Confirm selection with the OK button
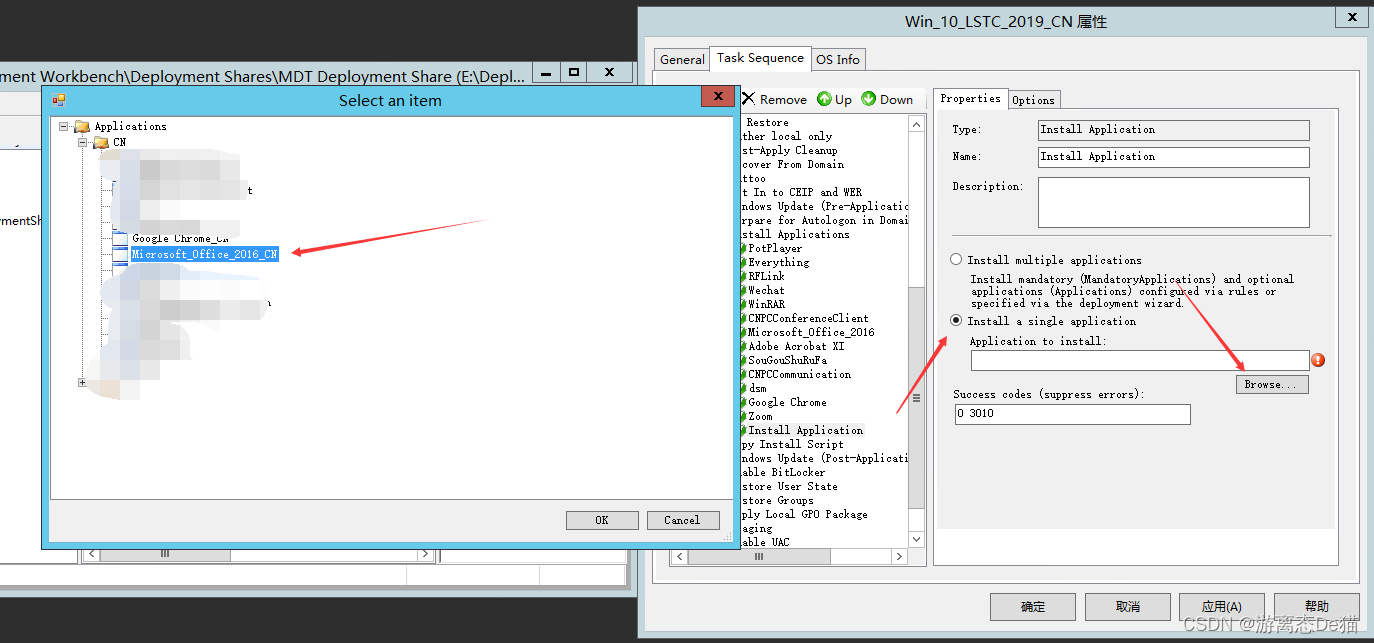 [601, 519]
